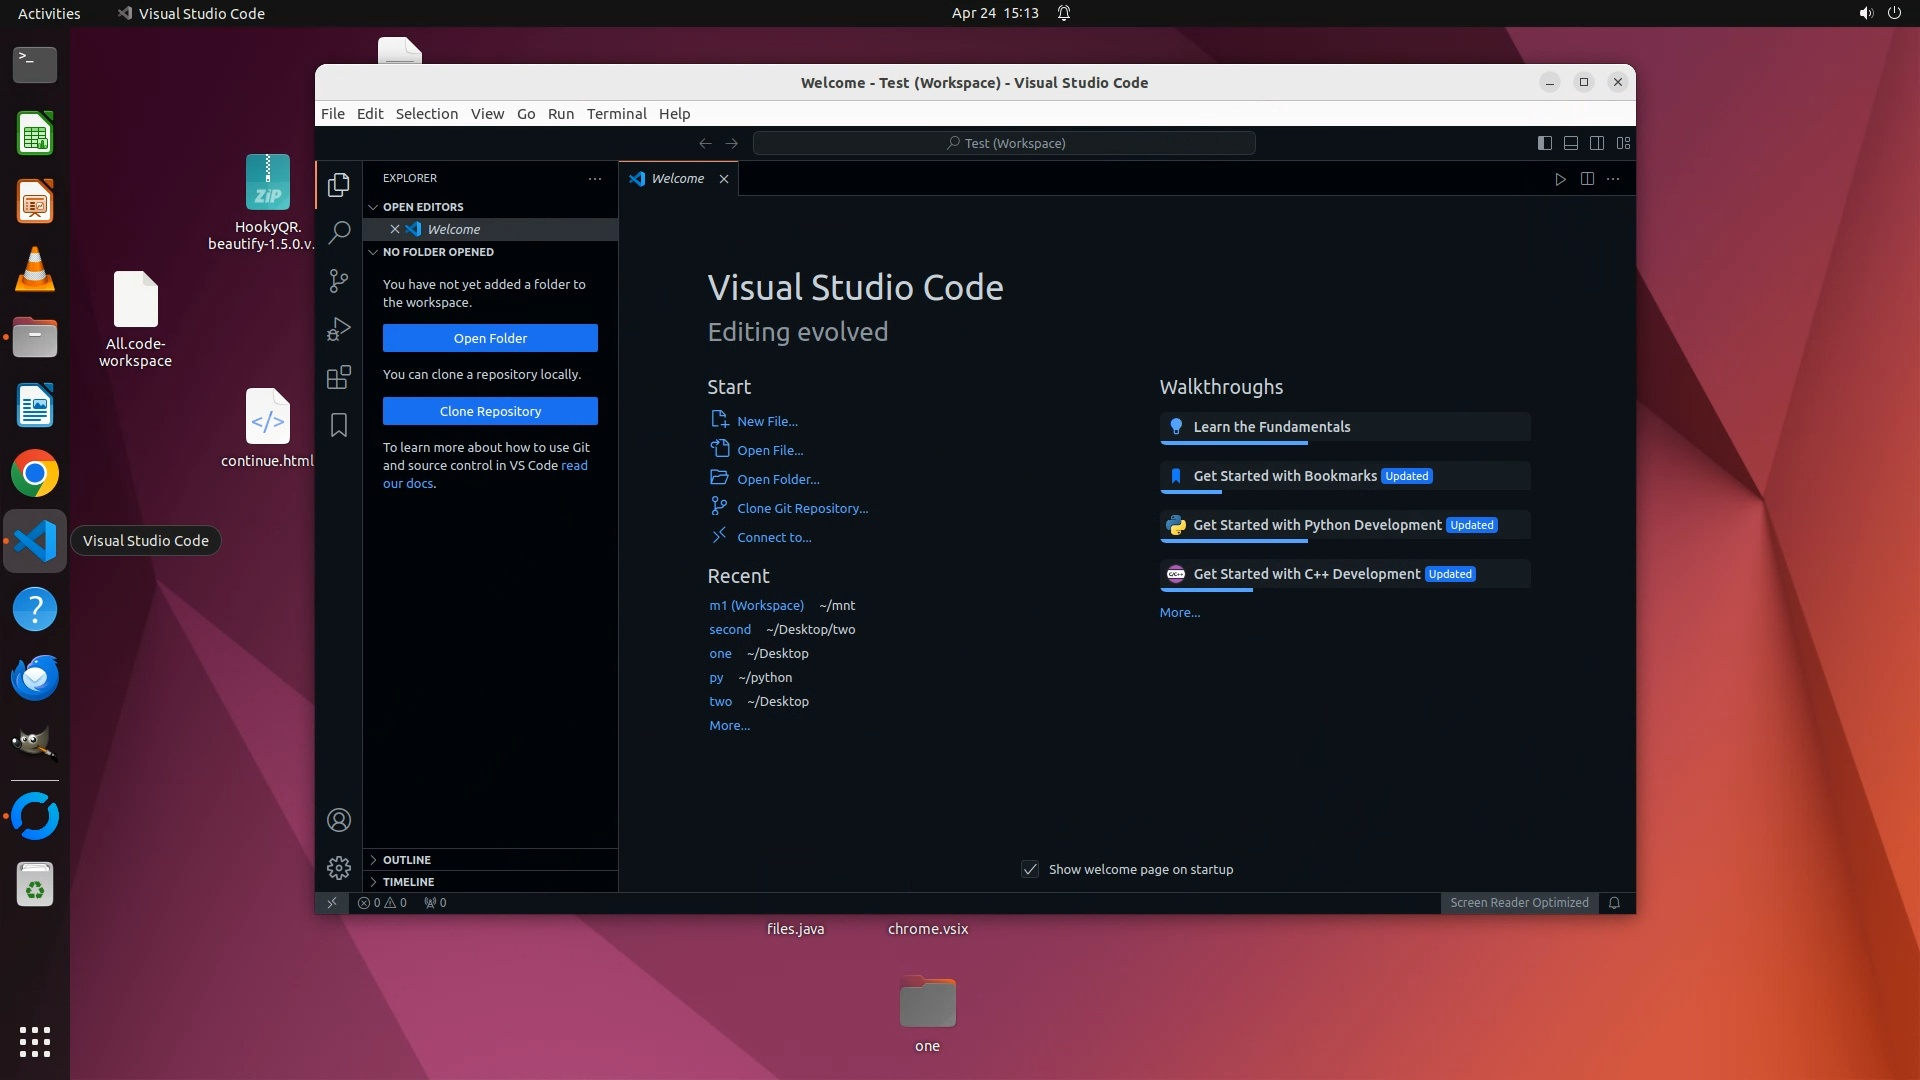Uncheck Show welcome page on startup
This screenshot has width=1920, height=1080.
tap(1030, 869)
